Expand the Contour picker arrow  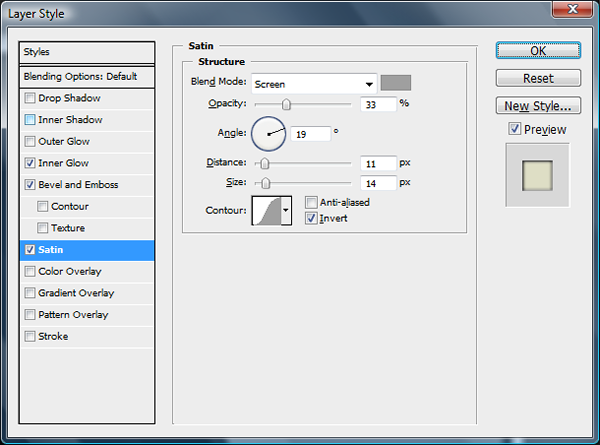coord(287,210)
